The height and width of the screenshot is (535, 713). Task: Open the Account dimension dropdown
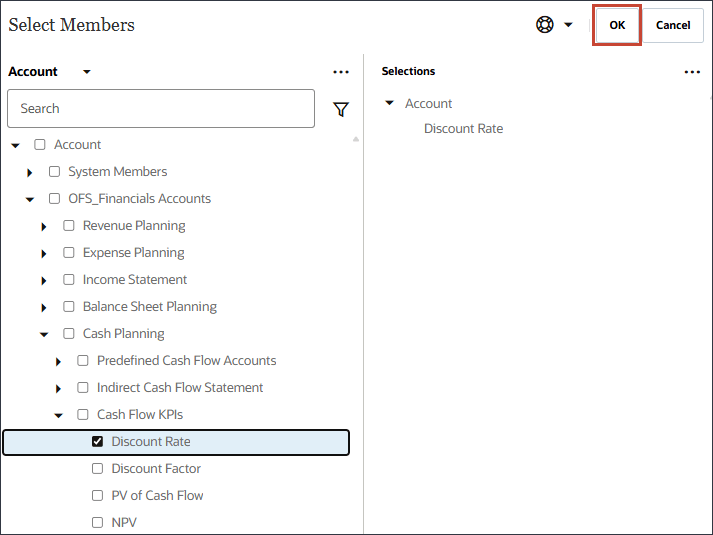coord(87,72)
